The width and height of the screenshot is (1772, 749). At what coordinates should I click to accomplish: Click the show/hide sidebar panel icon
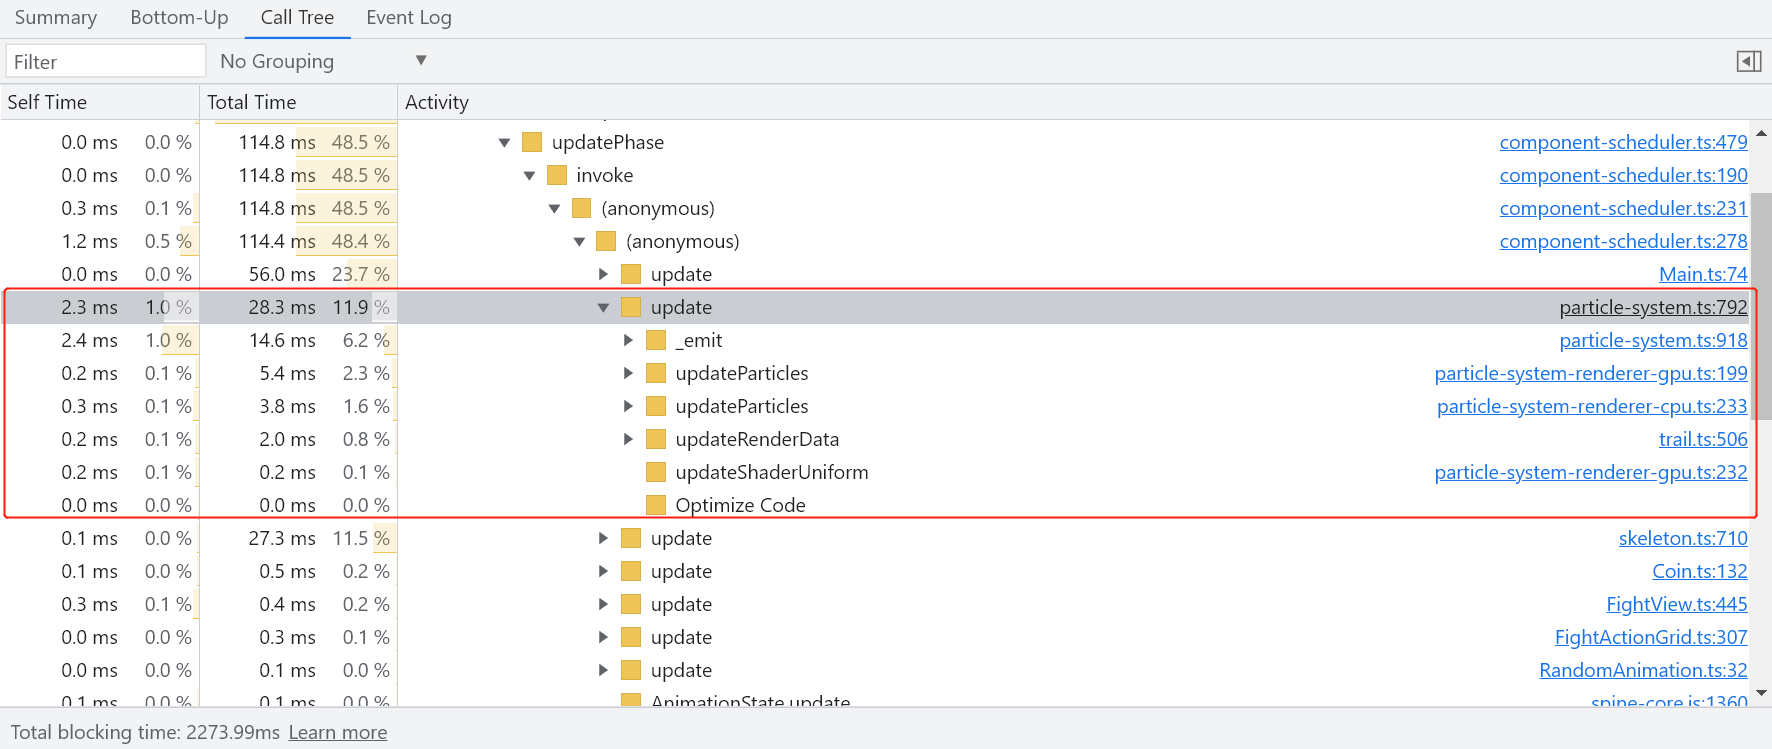coord(1748,62)
